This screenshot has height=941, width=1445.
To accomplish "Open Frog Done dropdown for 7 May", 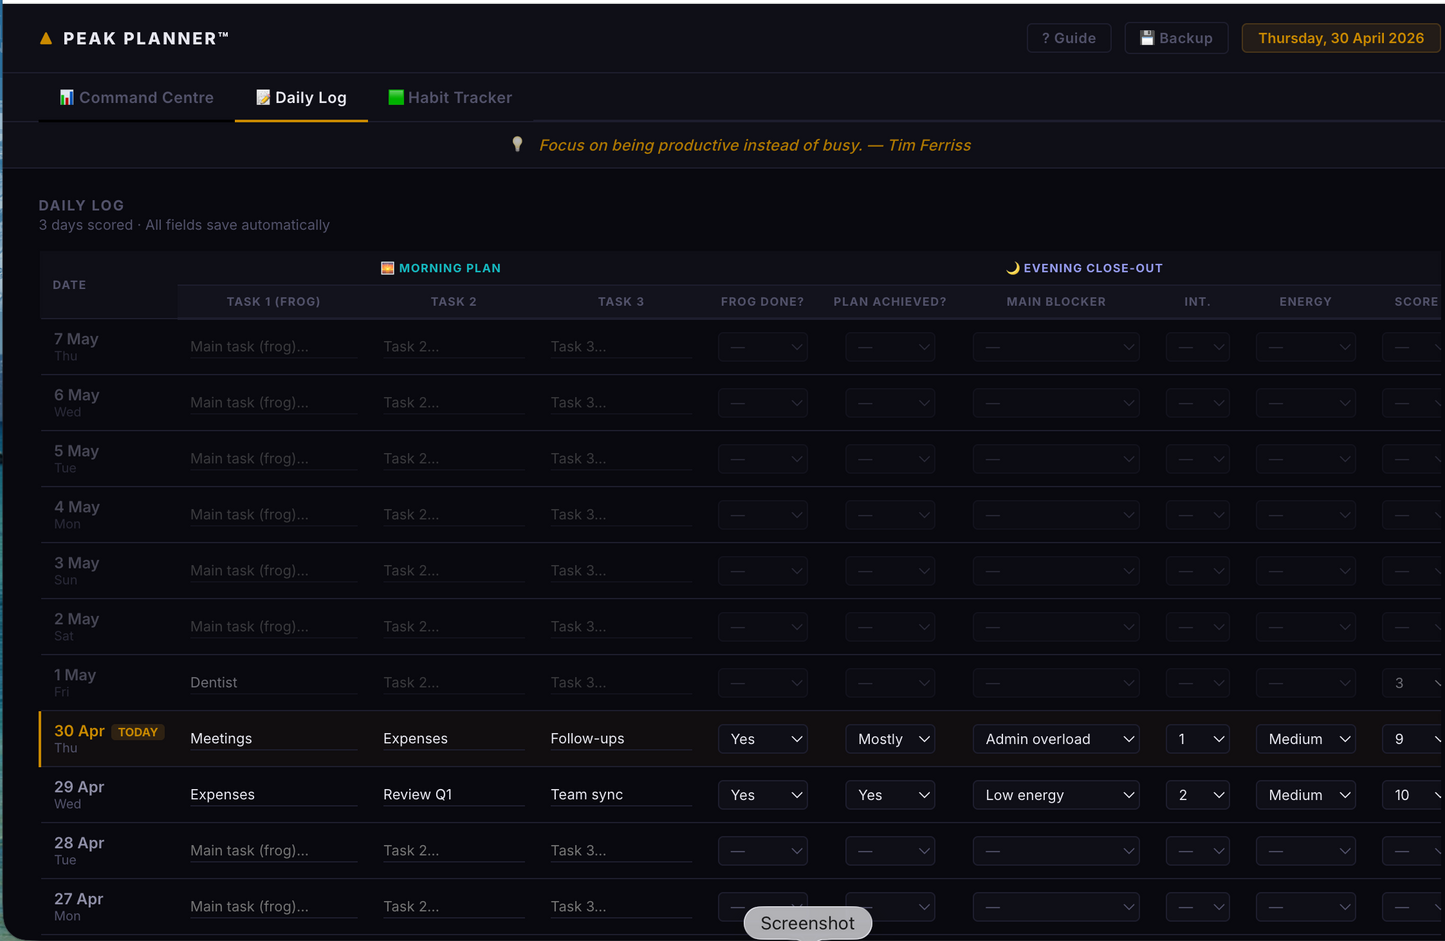I will click(x=763, y=347).
